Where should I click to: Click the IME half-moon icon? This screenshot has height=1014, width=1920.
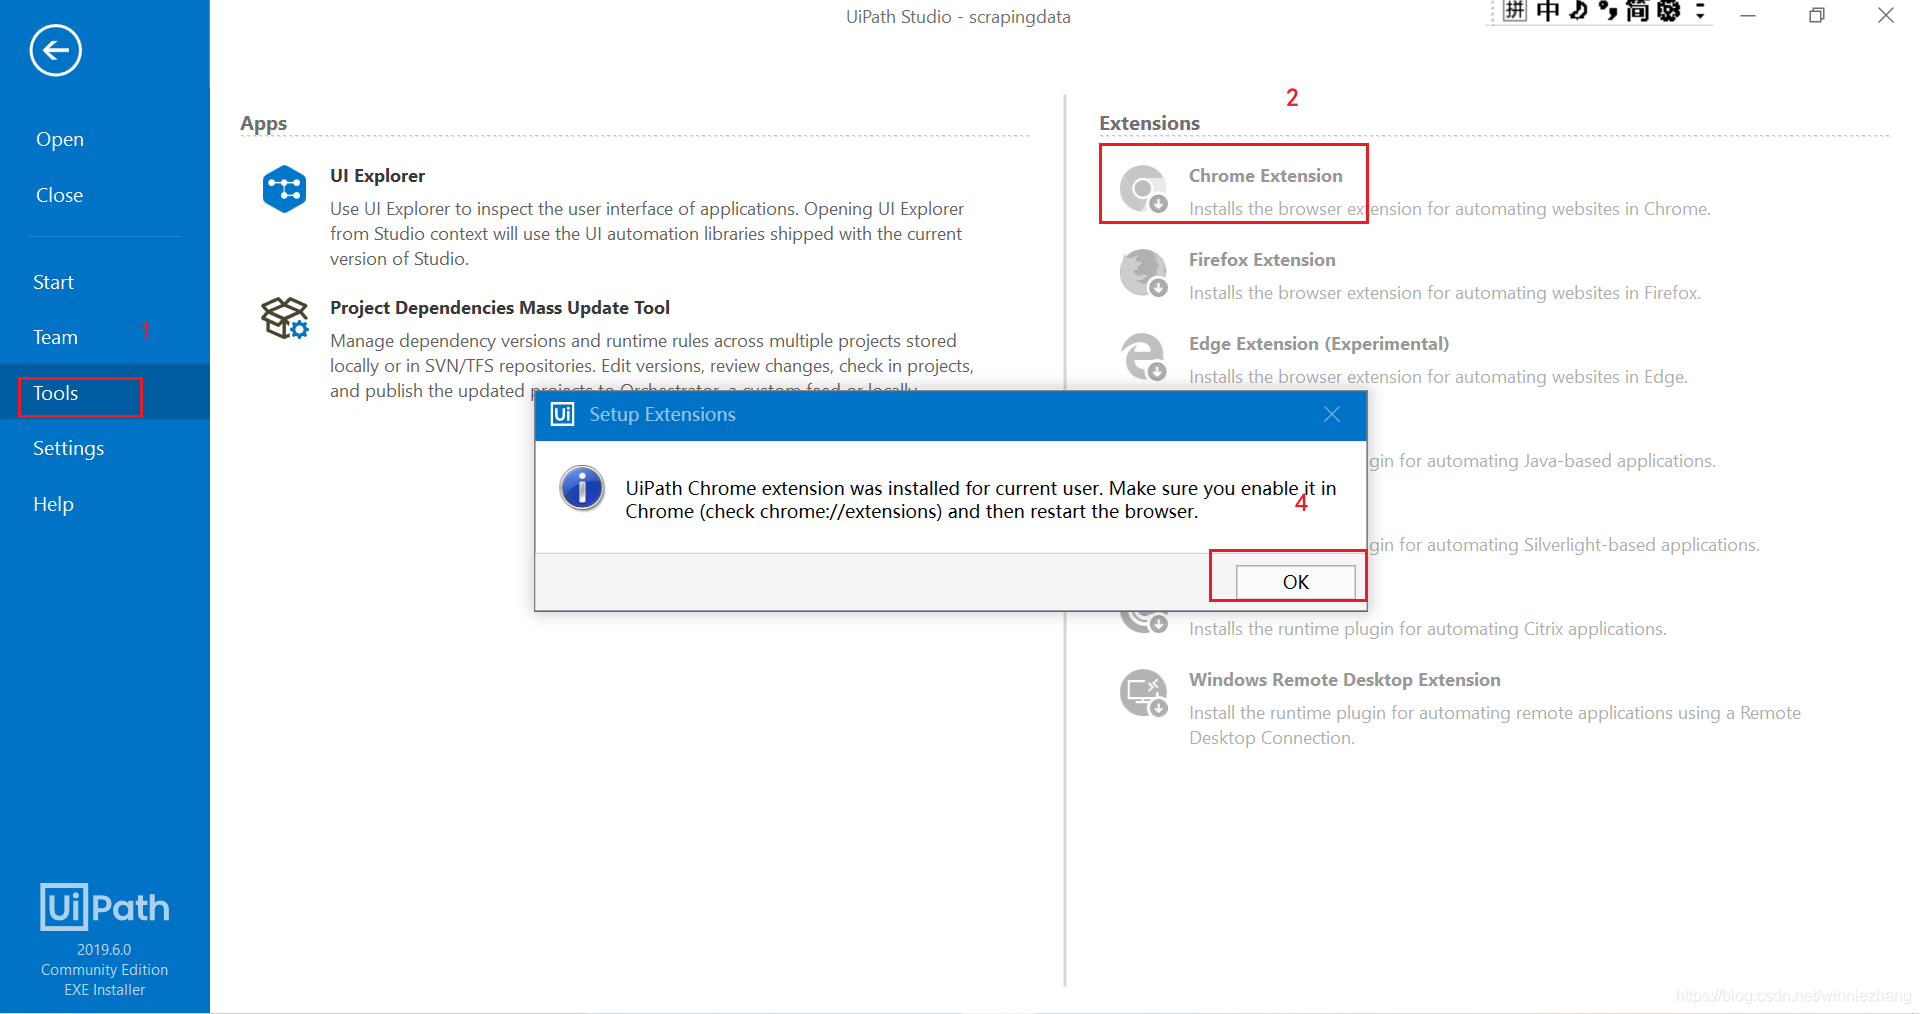[x=1578, y=11]
